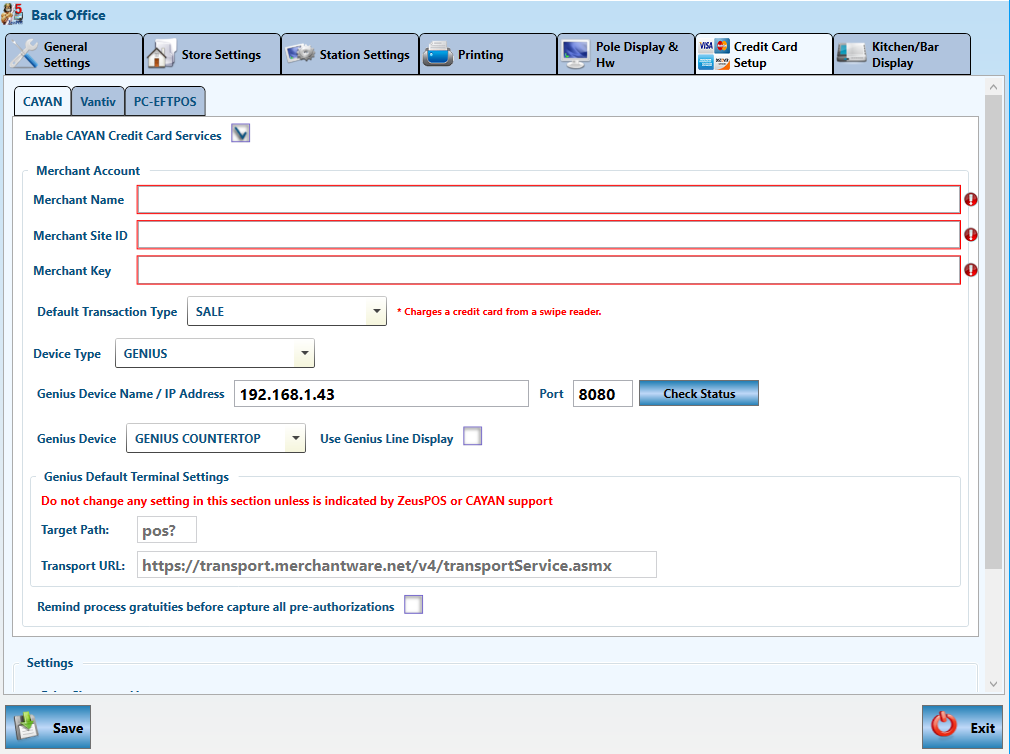The image size is (1010, 754).
Task: Click the Merchant Account group label
Action: pyautogui.click(x=88, y=171)
